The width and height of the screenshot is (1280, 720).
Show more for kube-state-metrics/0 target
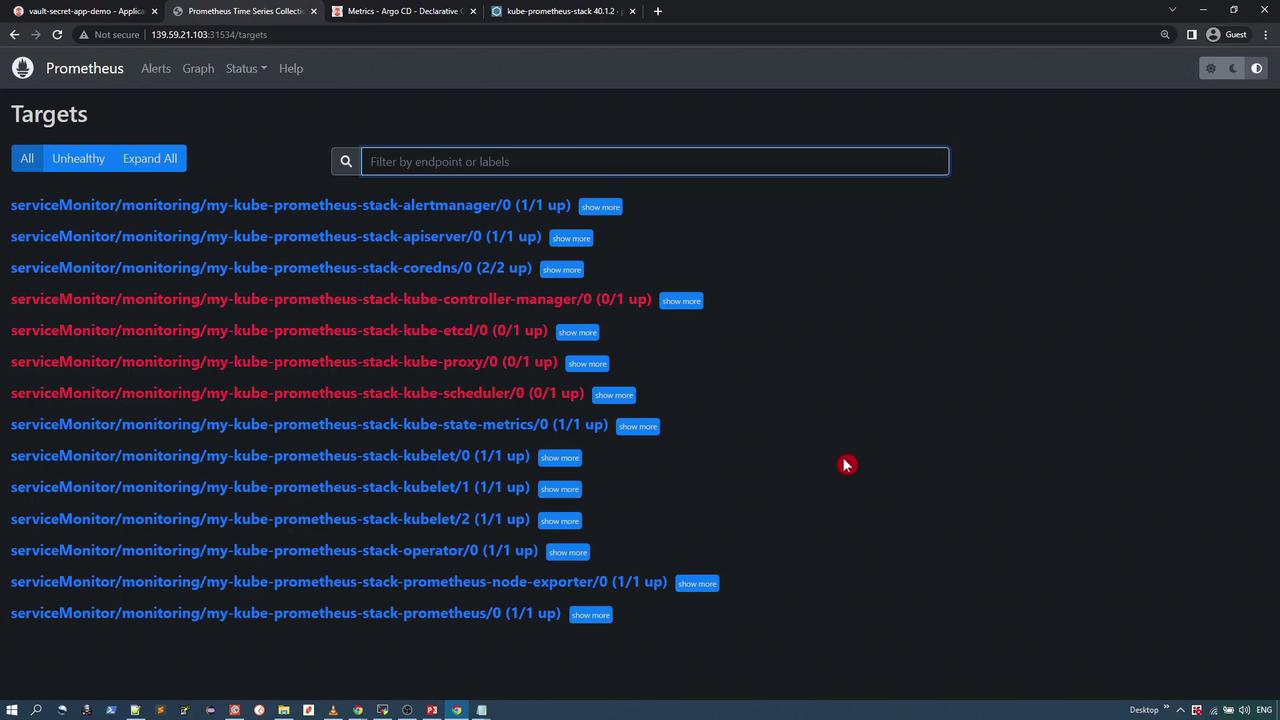point(638,426)
